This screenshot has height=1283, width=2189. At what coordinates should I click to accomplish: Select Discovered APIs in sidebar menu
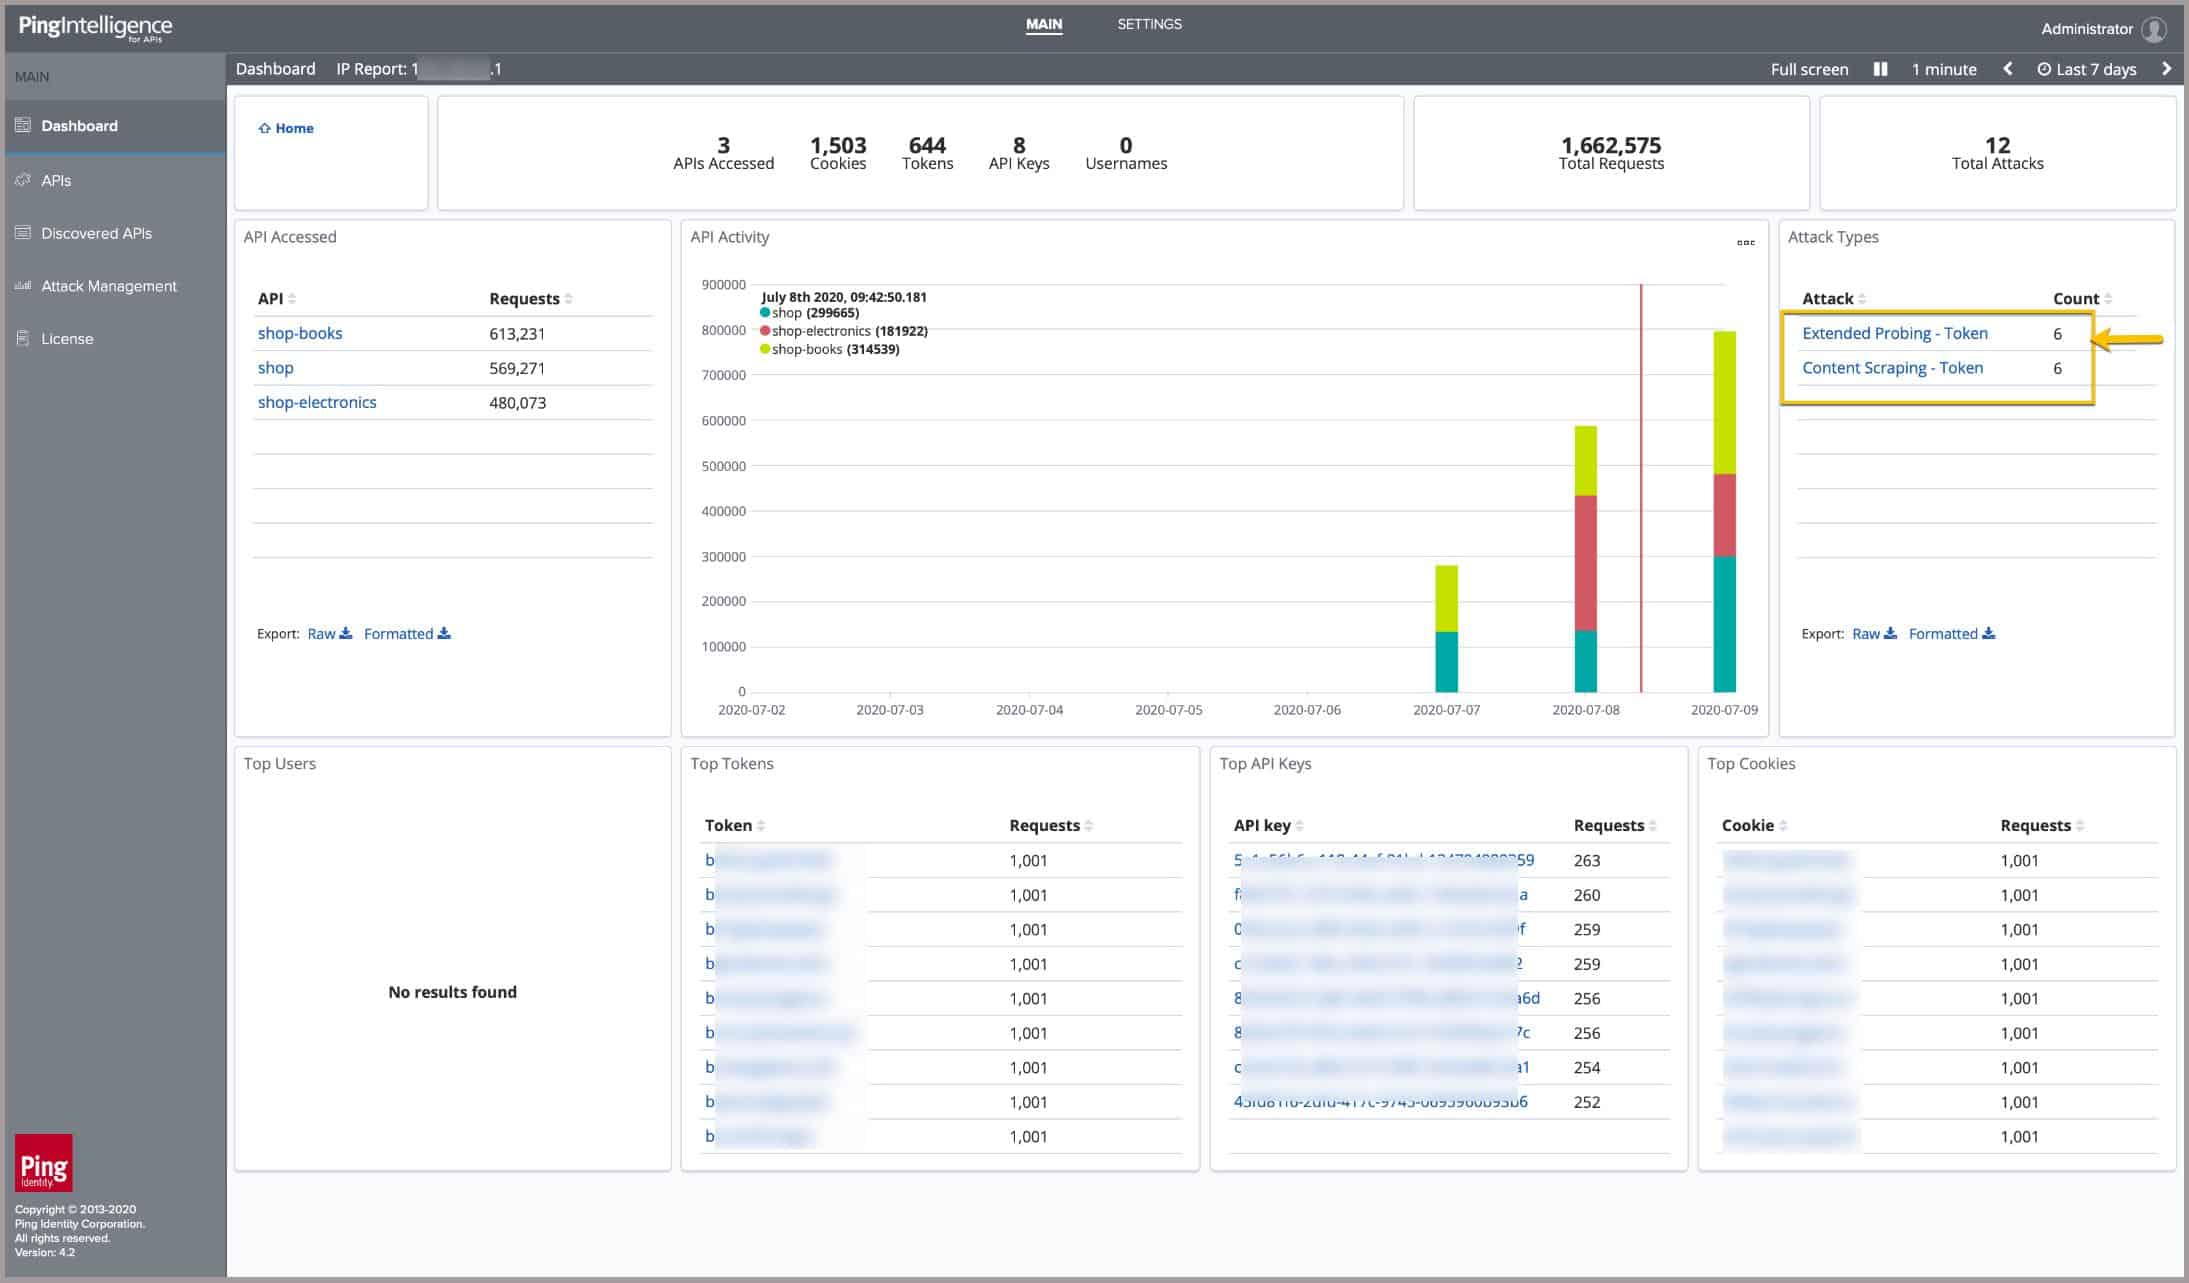click(96, 233)
